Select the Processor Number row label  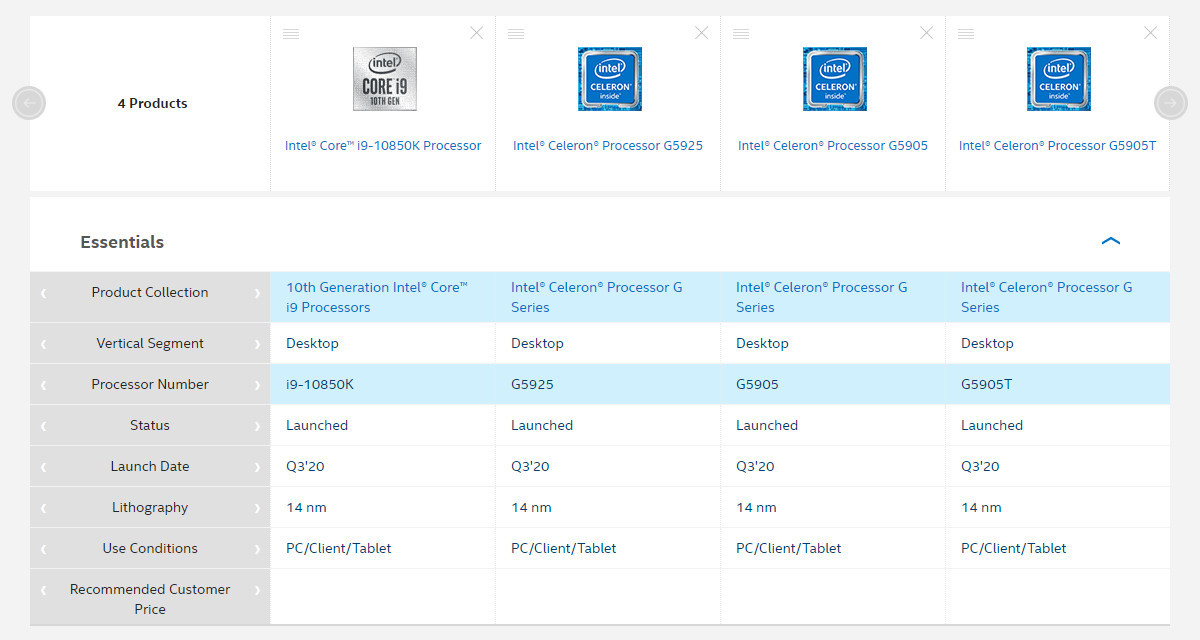click(x=150, y=384)
